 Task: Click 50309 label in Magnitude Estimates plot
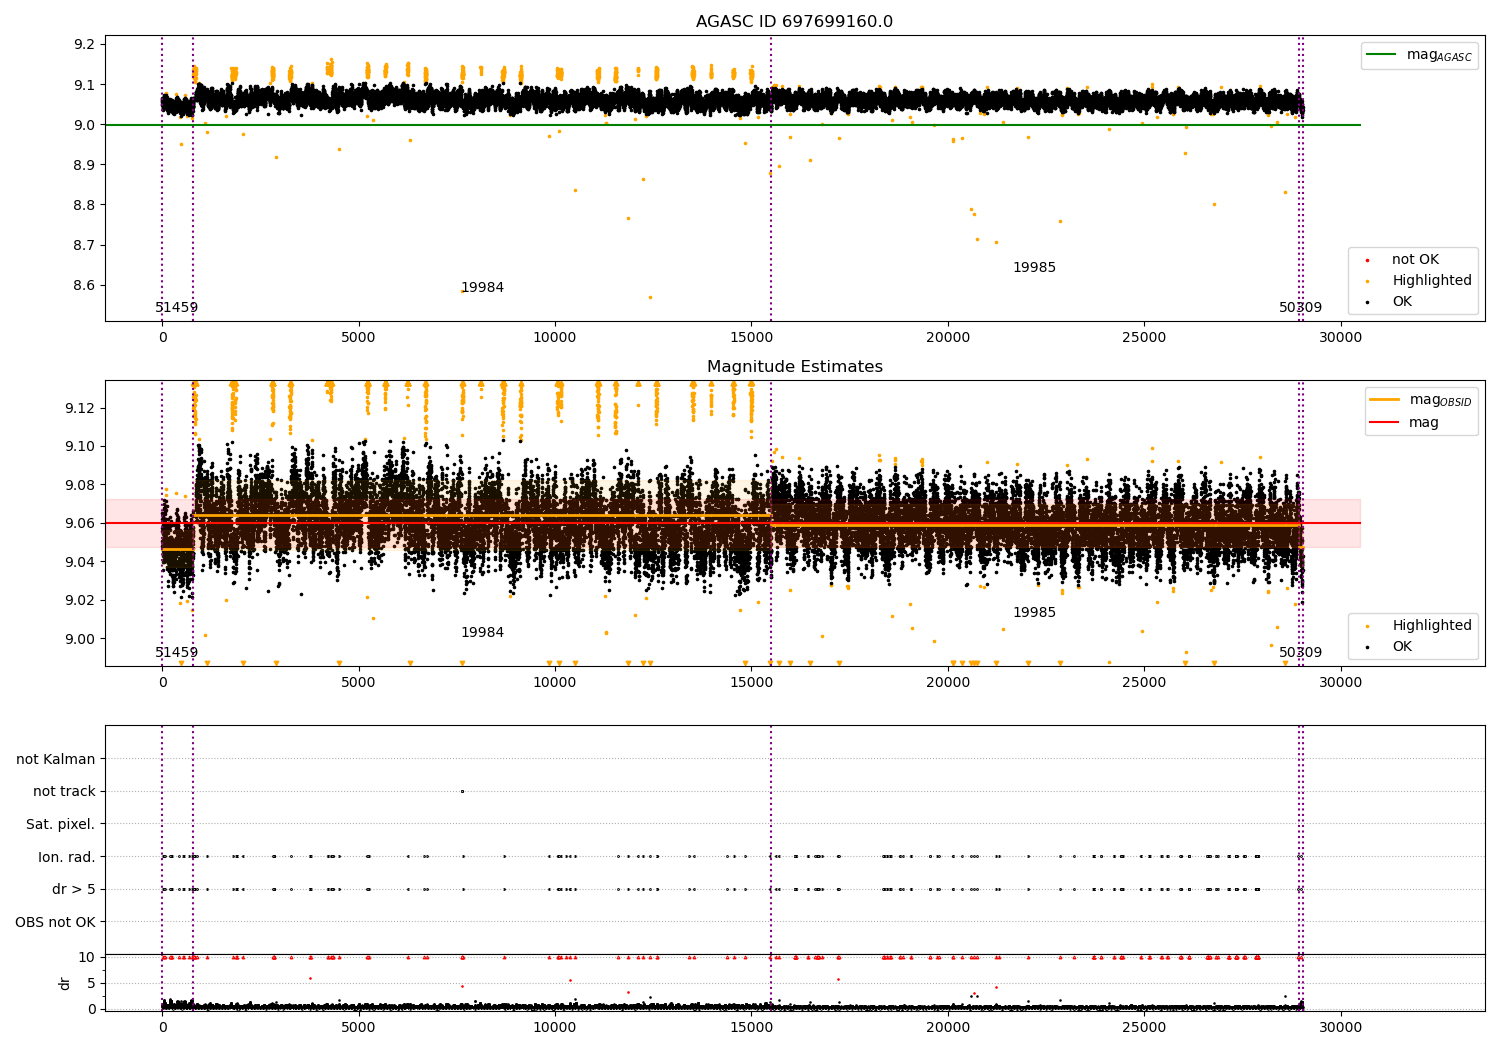point(1300,653)
